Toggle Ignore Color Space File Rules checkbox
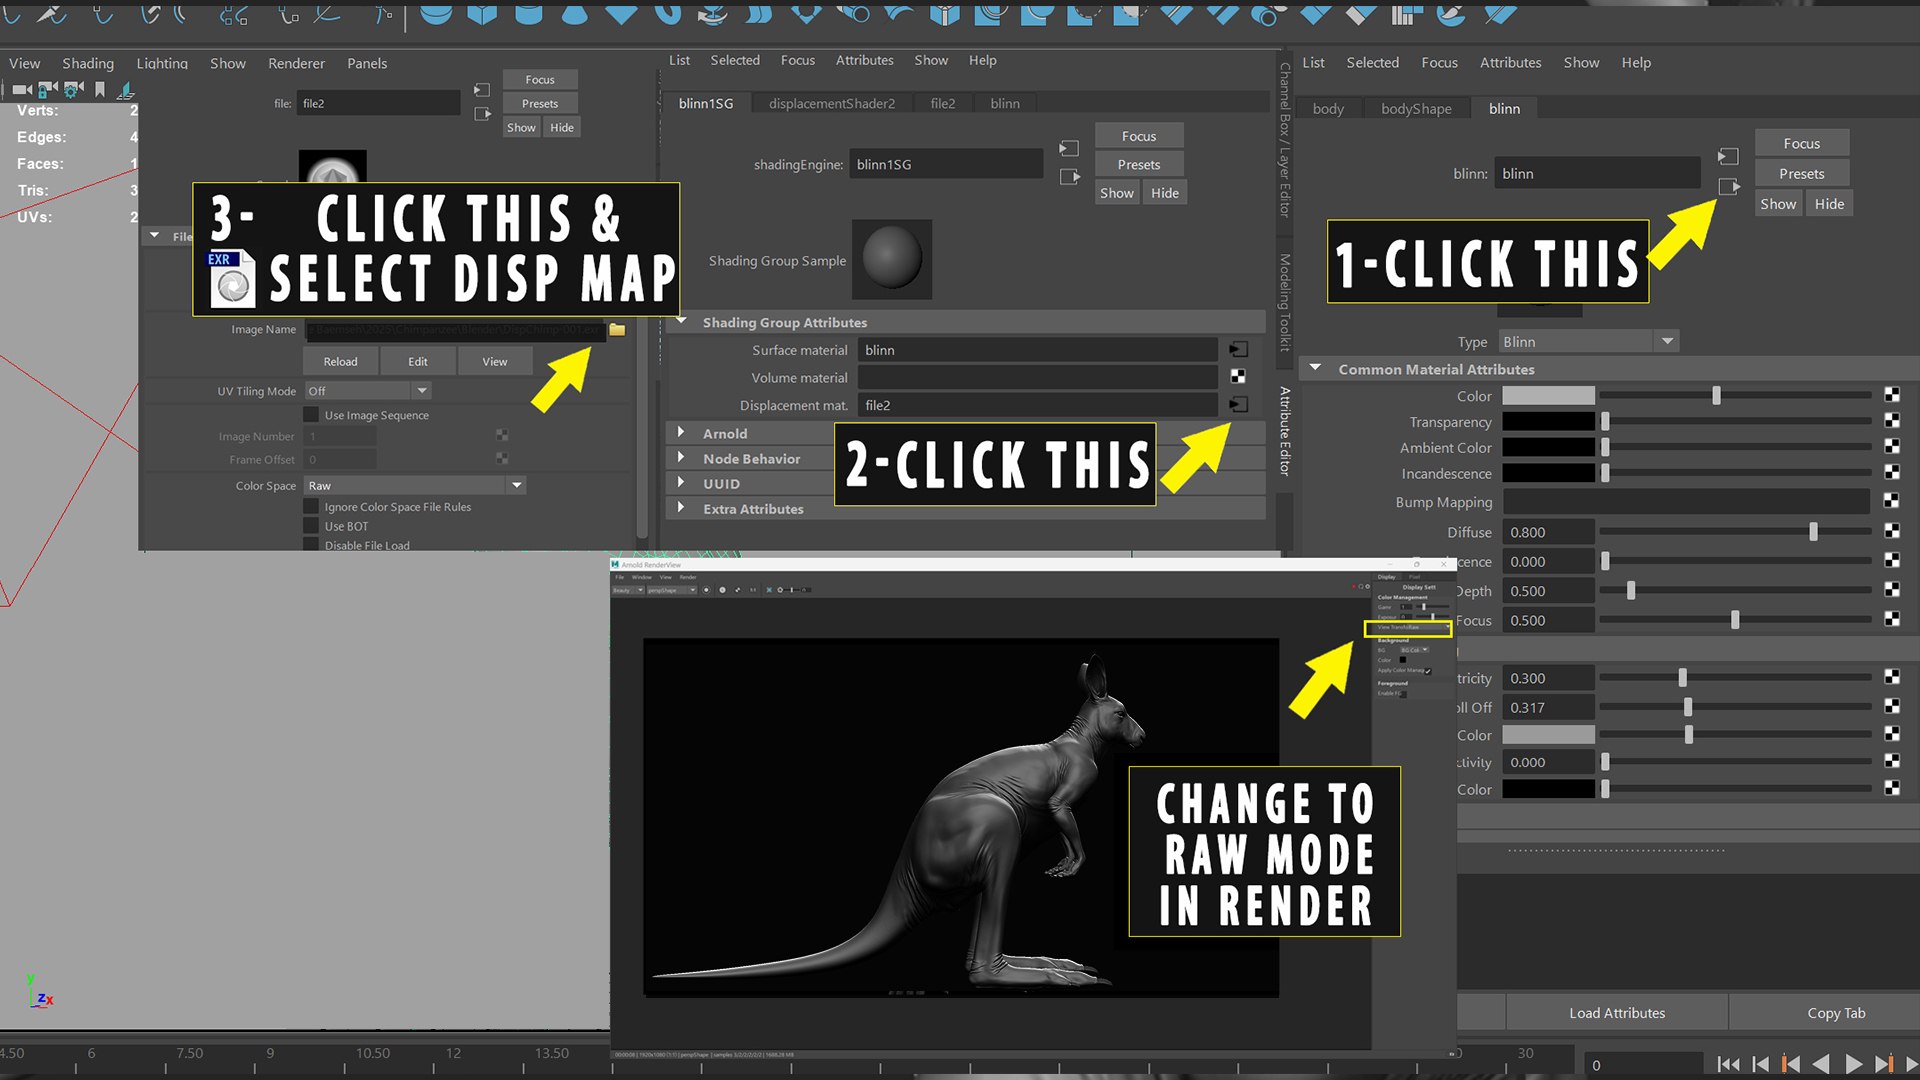This screenshot has width=1920, height=1080. [311, 507]
